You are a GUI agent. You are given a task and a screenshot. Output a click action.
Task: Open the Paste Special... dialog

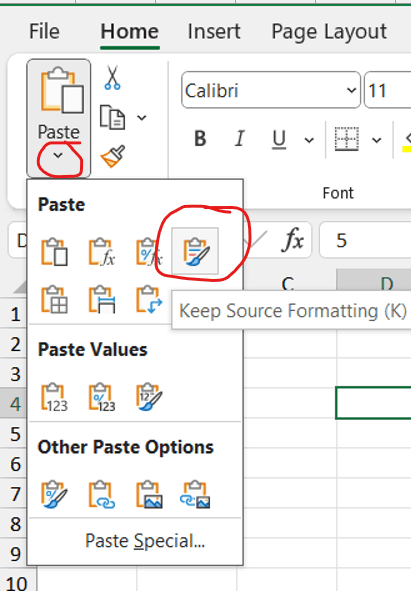pyautogui.click(x=145, y=541)
